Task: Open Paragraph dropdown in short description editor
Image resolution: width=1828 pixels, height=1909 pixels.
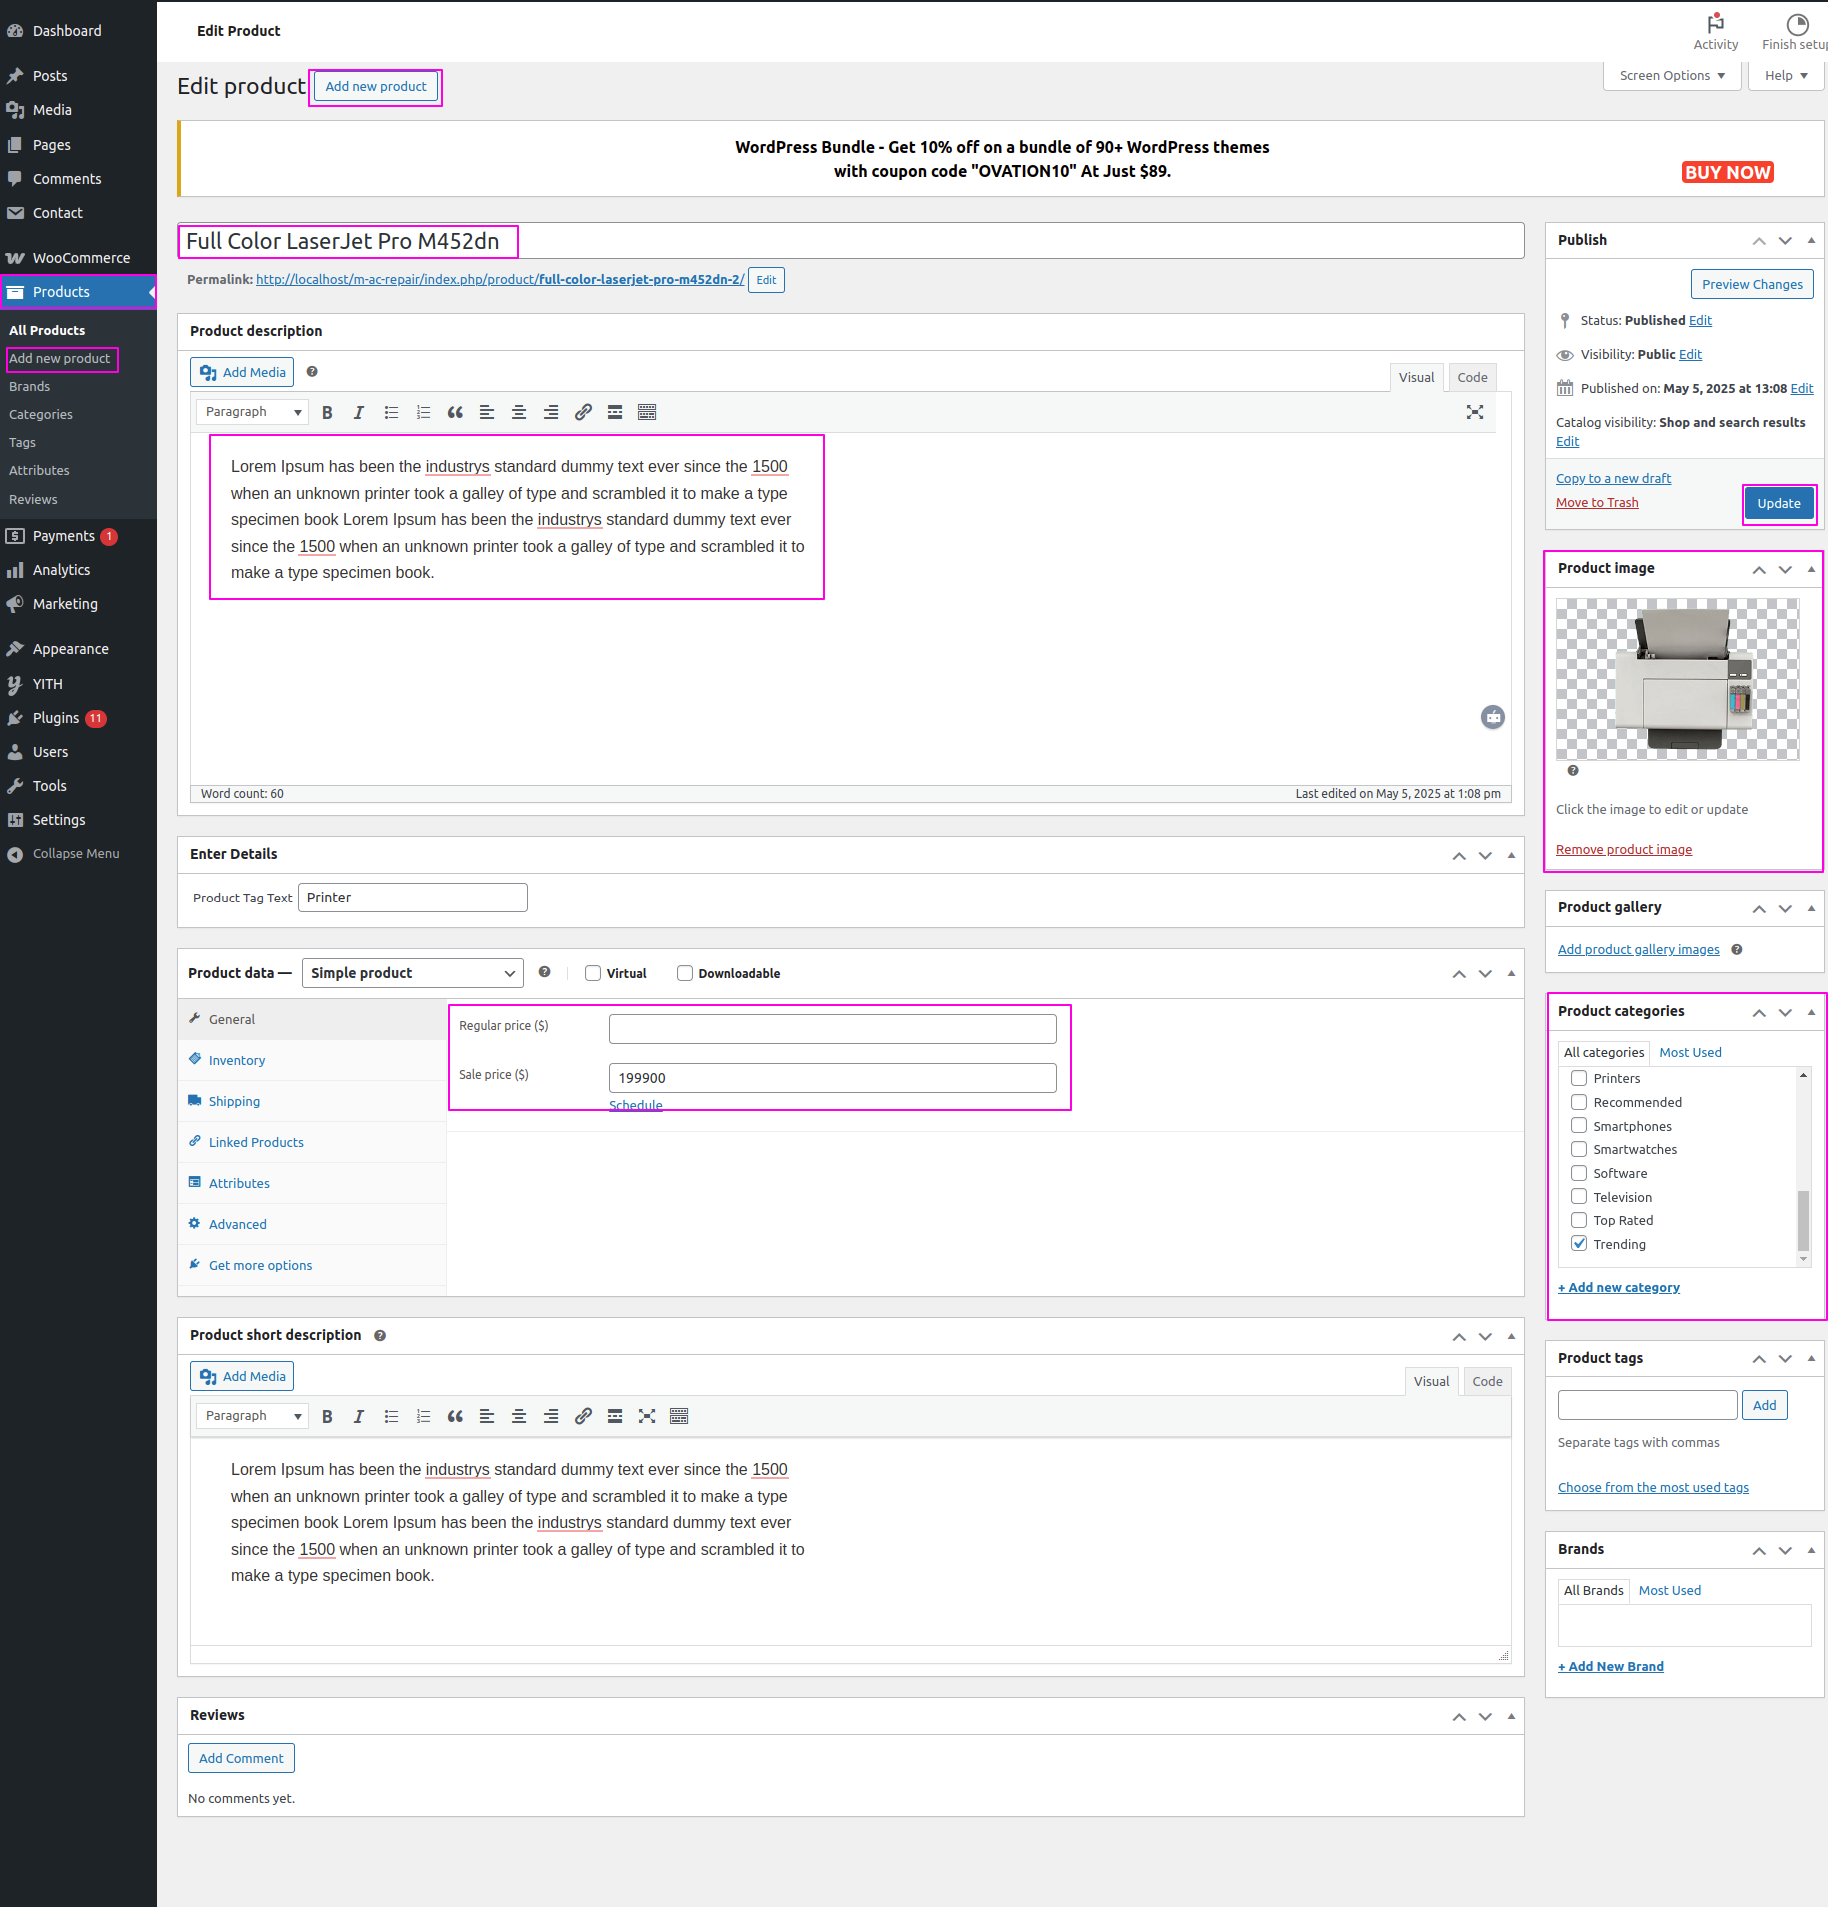Action: pyautogui.click(x=252, y=1416)
